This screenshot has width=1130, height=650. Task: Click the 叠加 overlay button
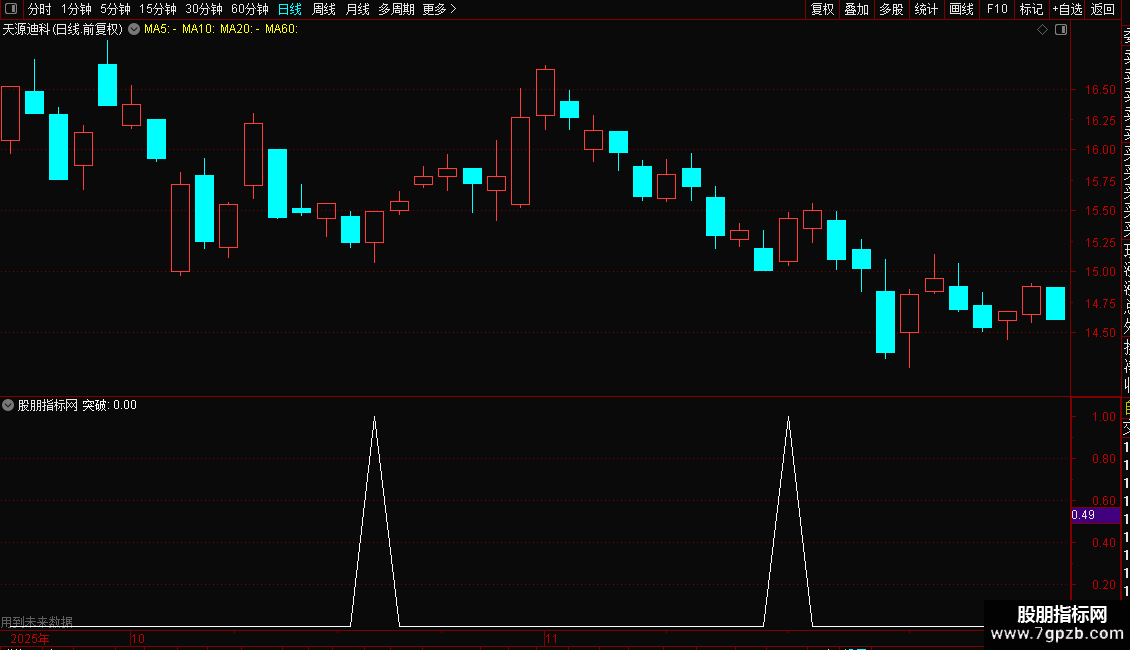click(857, 9)
